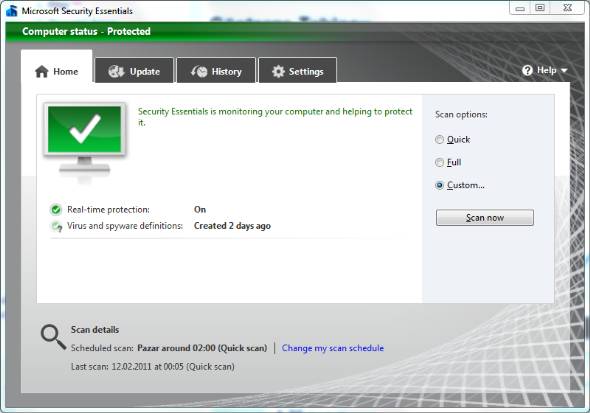Select the Custom scan radio button
Image resolution: width=590 pixels, height=413 pixels.
[x=439, y=185]
